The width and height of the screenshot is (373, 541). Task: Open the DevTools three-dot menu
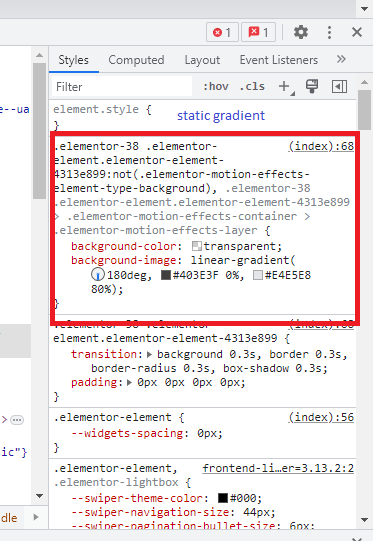(x=330, y=32)
